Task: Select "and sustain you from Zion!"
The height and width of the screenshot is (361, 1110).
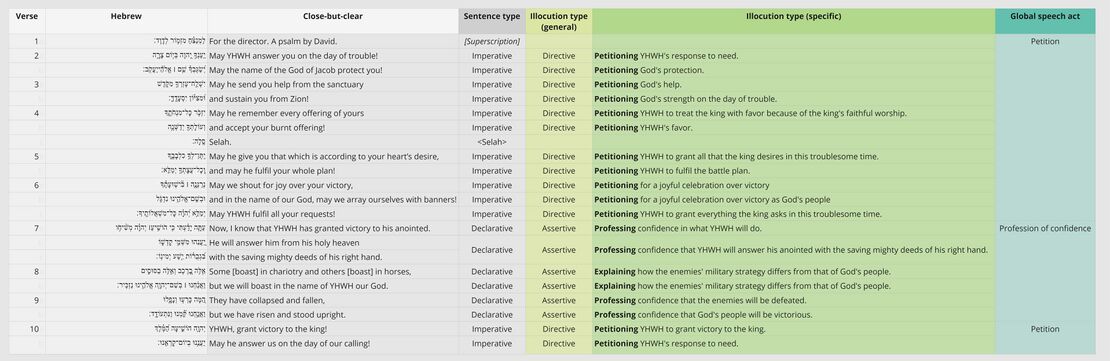Action: click(x=258, y=99)
